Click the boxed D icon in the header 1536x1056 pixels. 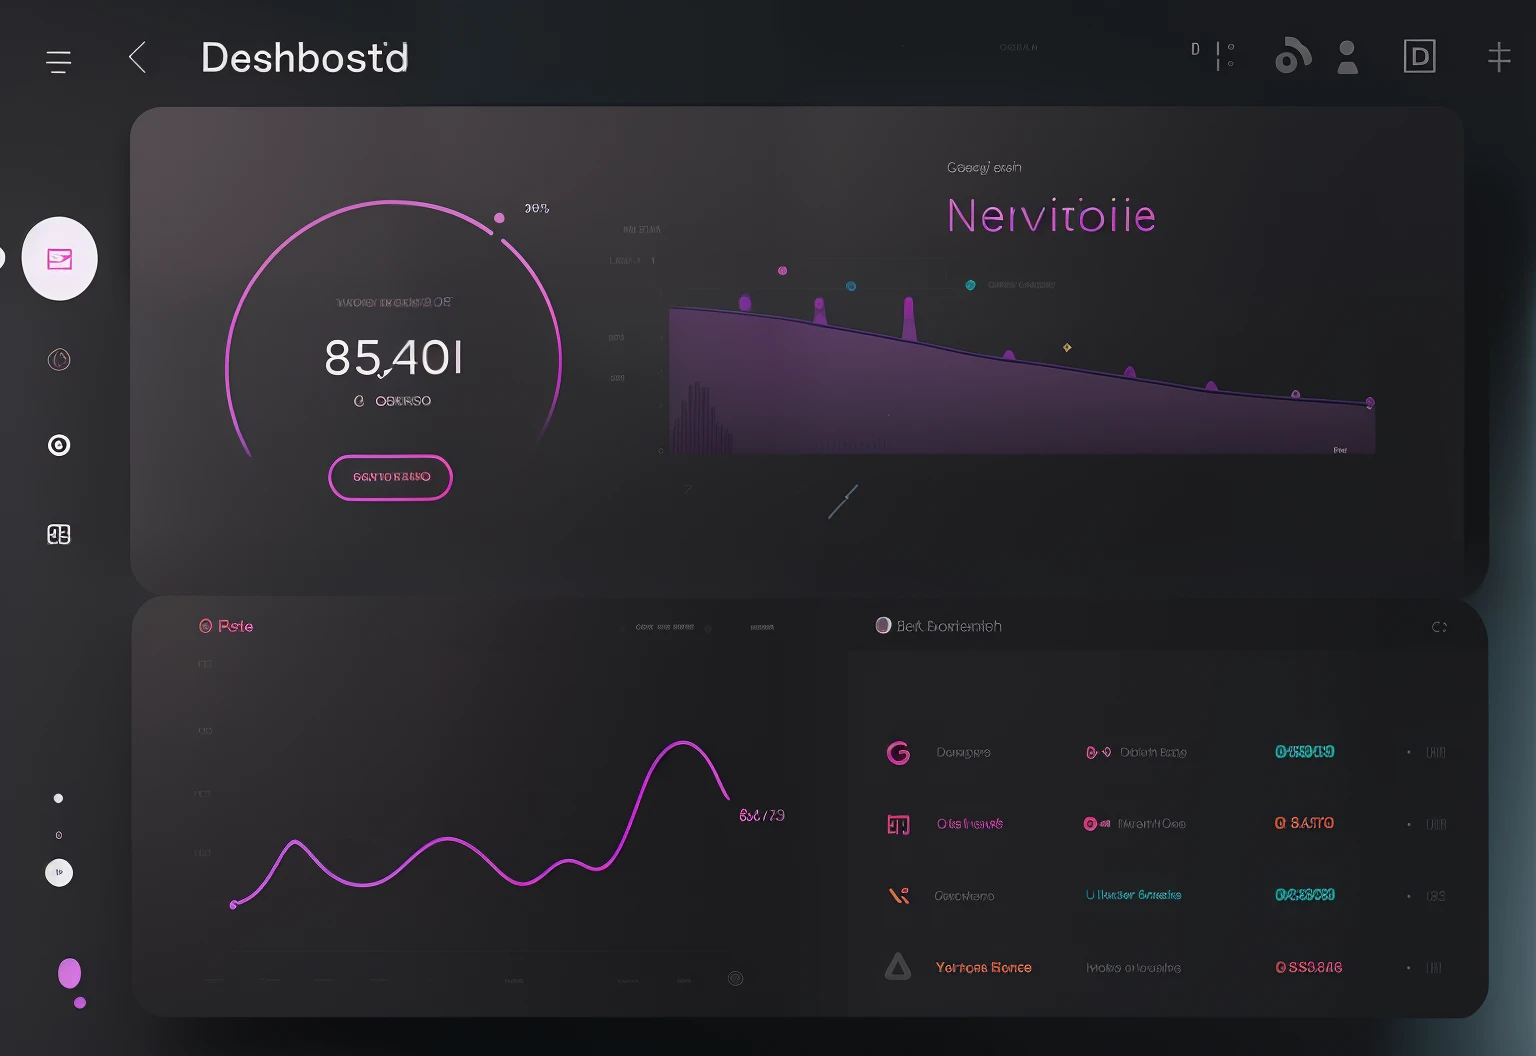click(x=1419, y=57)
